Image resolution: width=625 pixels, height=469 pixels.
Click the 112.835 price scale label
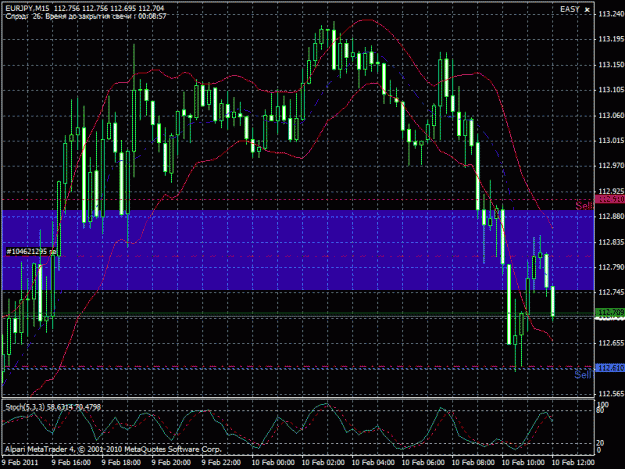tap(611, 242)
